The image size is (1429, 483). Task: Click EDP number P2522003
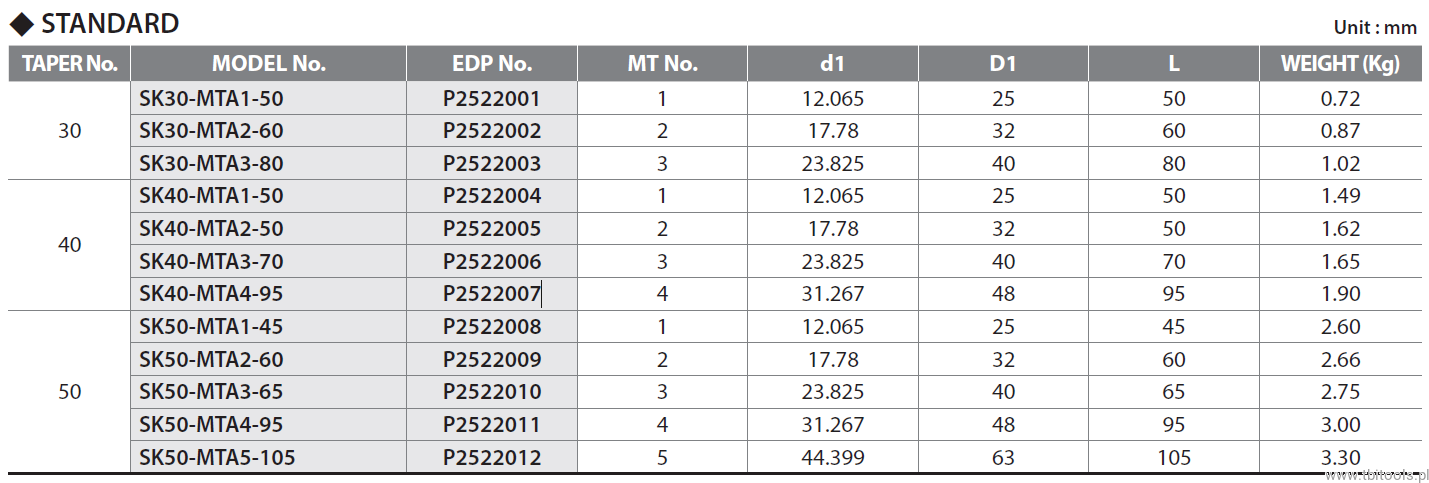[491, 163]
